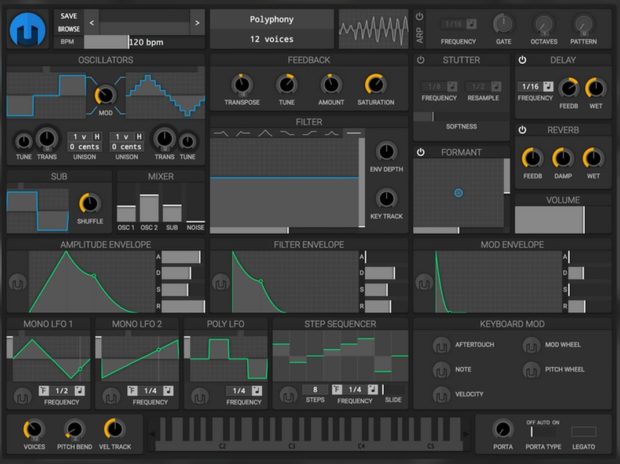
Task: Click the Mod Wheel modulation source icon
Action: (x=530, y=345)
